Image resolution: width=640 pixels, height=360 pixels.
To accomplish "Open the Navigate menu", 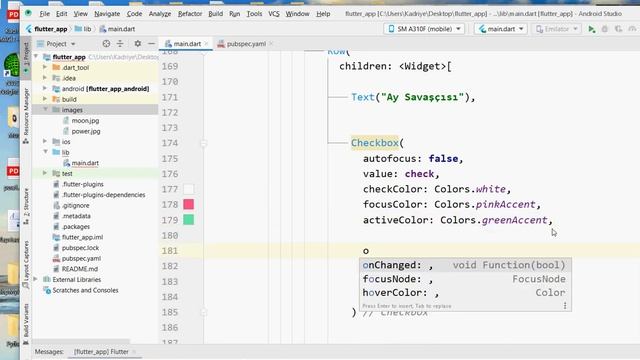I will coord(107,14).
